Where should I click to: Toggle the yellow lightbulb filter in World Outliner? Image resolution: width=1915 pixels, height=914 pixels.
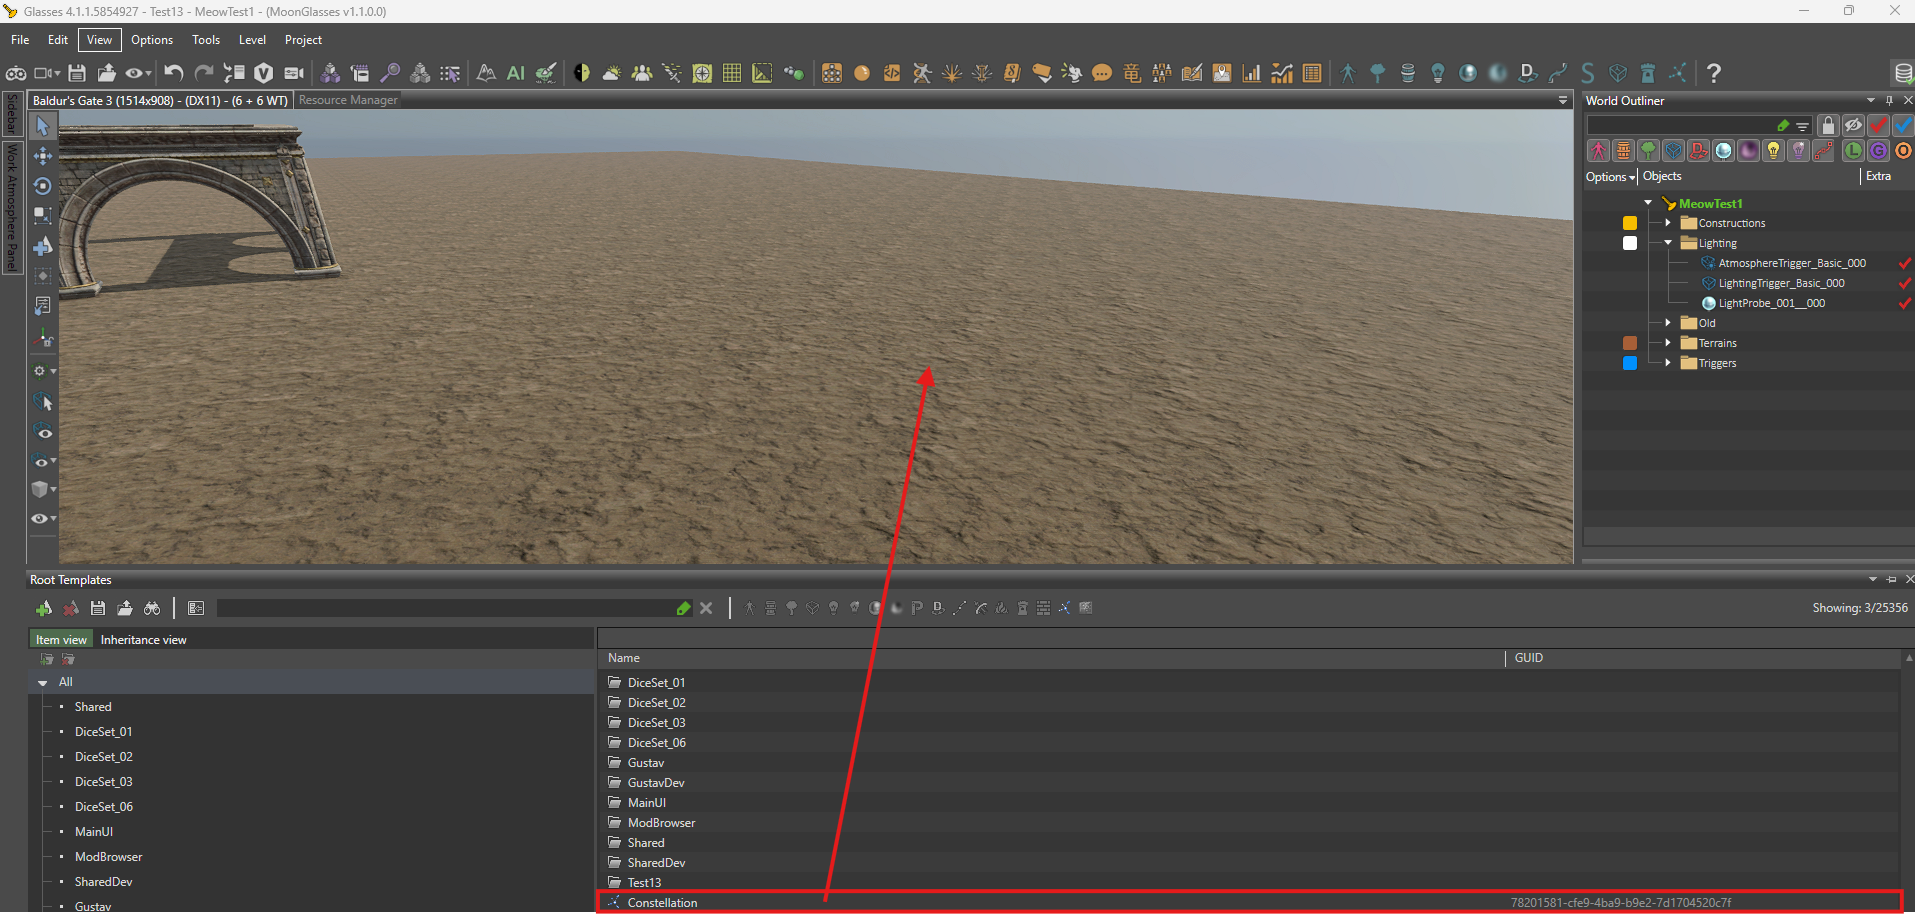1774,151
